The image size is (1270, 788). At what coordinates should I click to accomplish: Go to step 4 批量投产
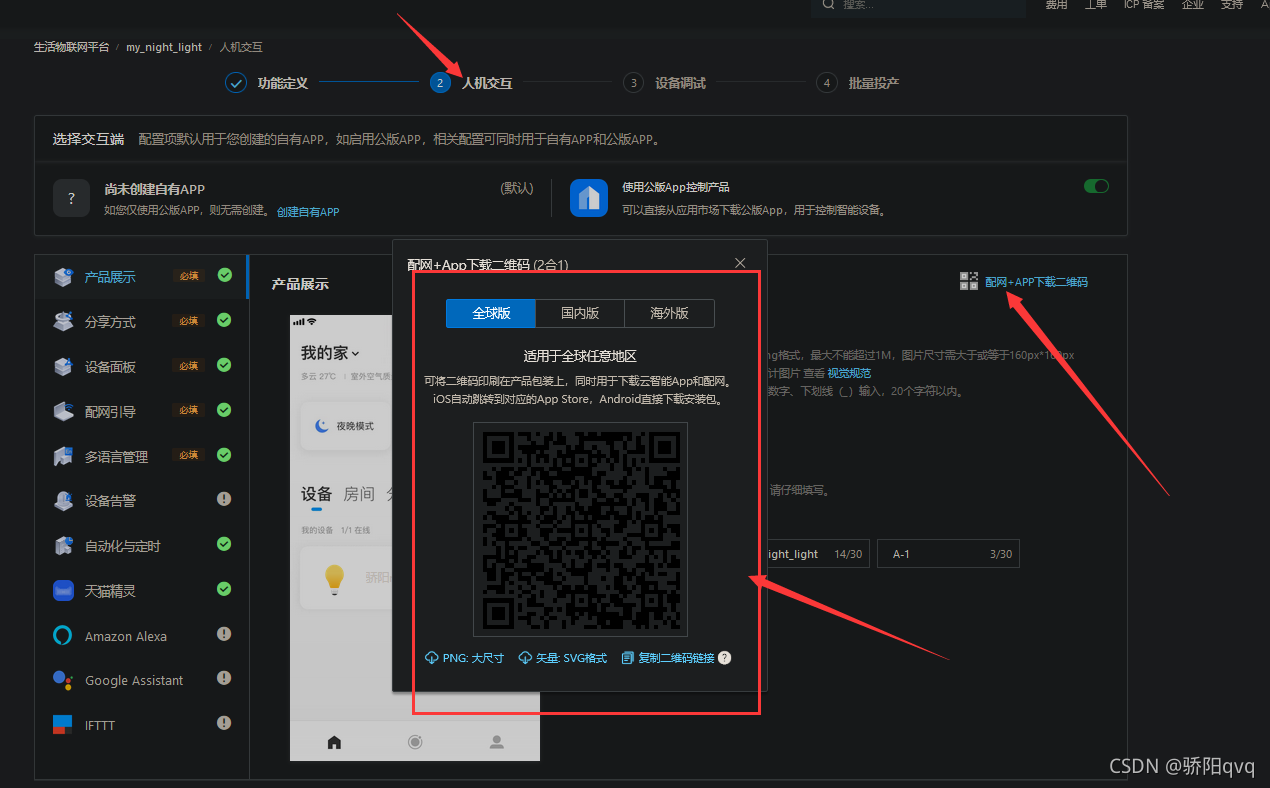tap(857, 83)
